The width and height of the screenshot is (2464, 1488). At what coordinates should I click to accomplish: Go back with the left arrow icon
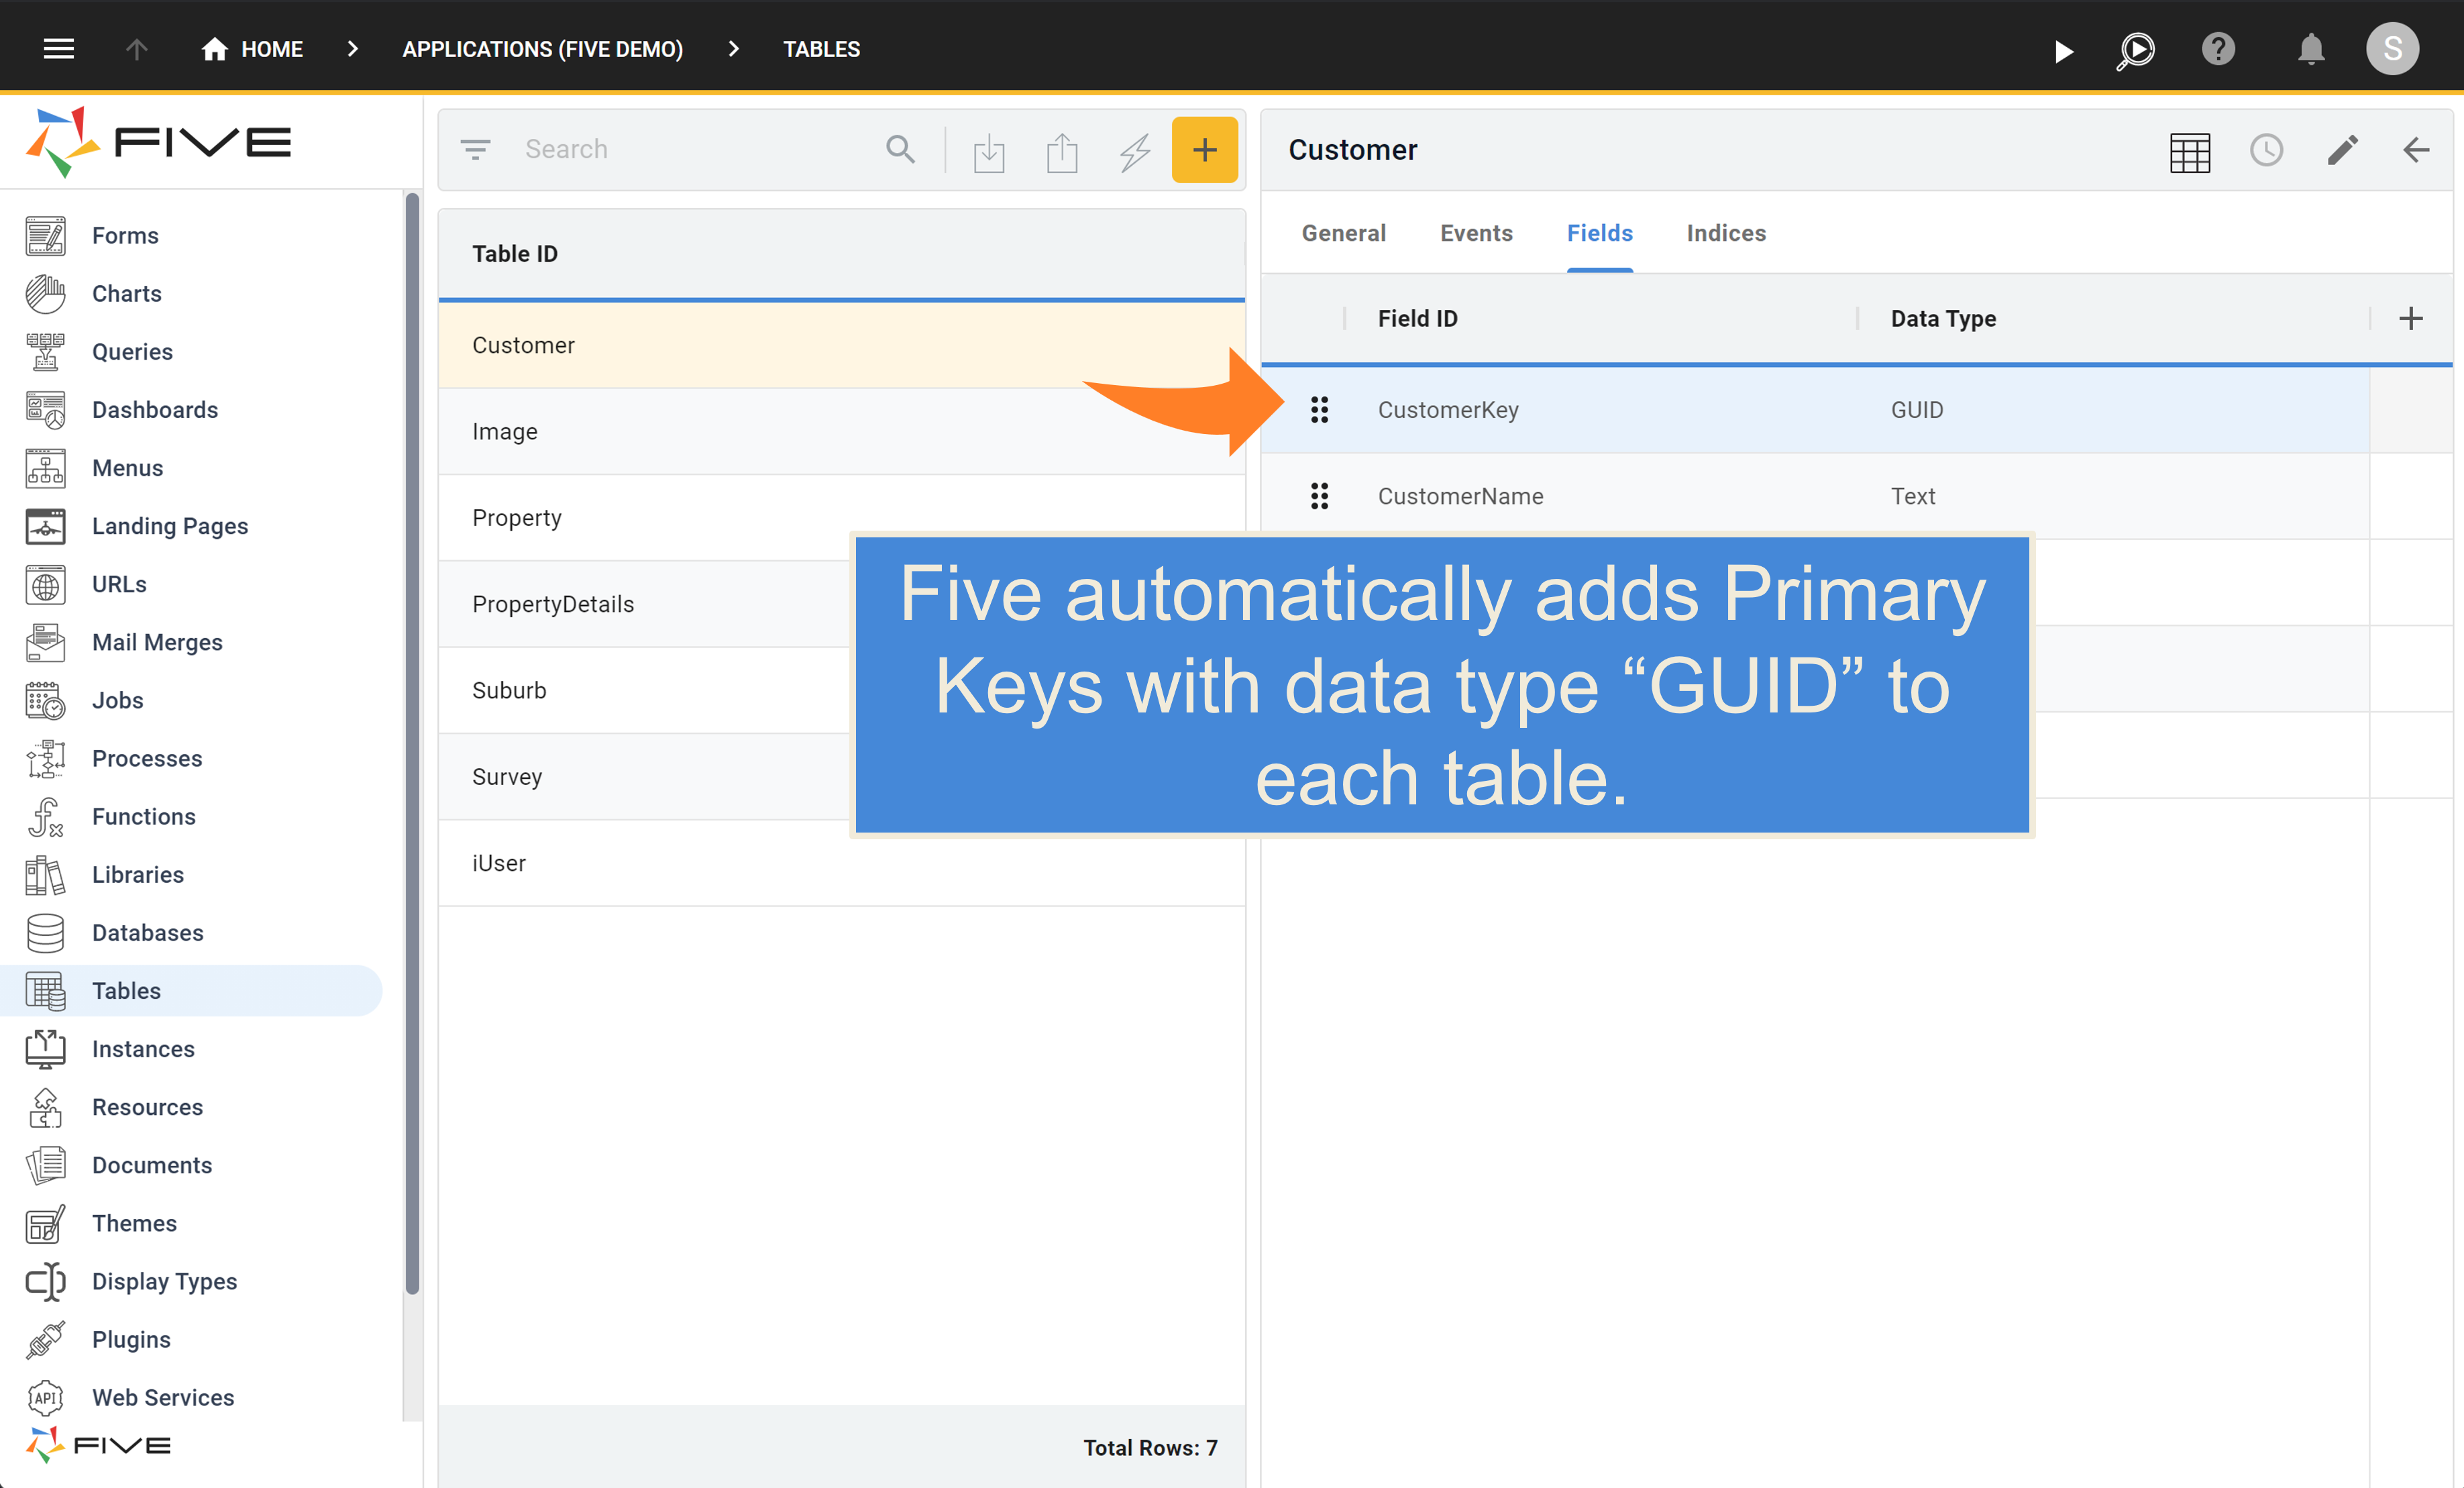[x=2416, y=150]
